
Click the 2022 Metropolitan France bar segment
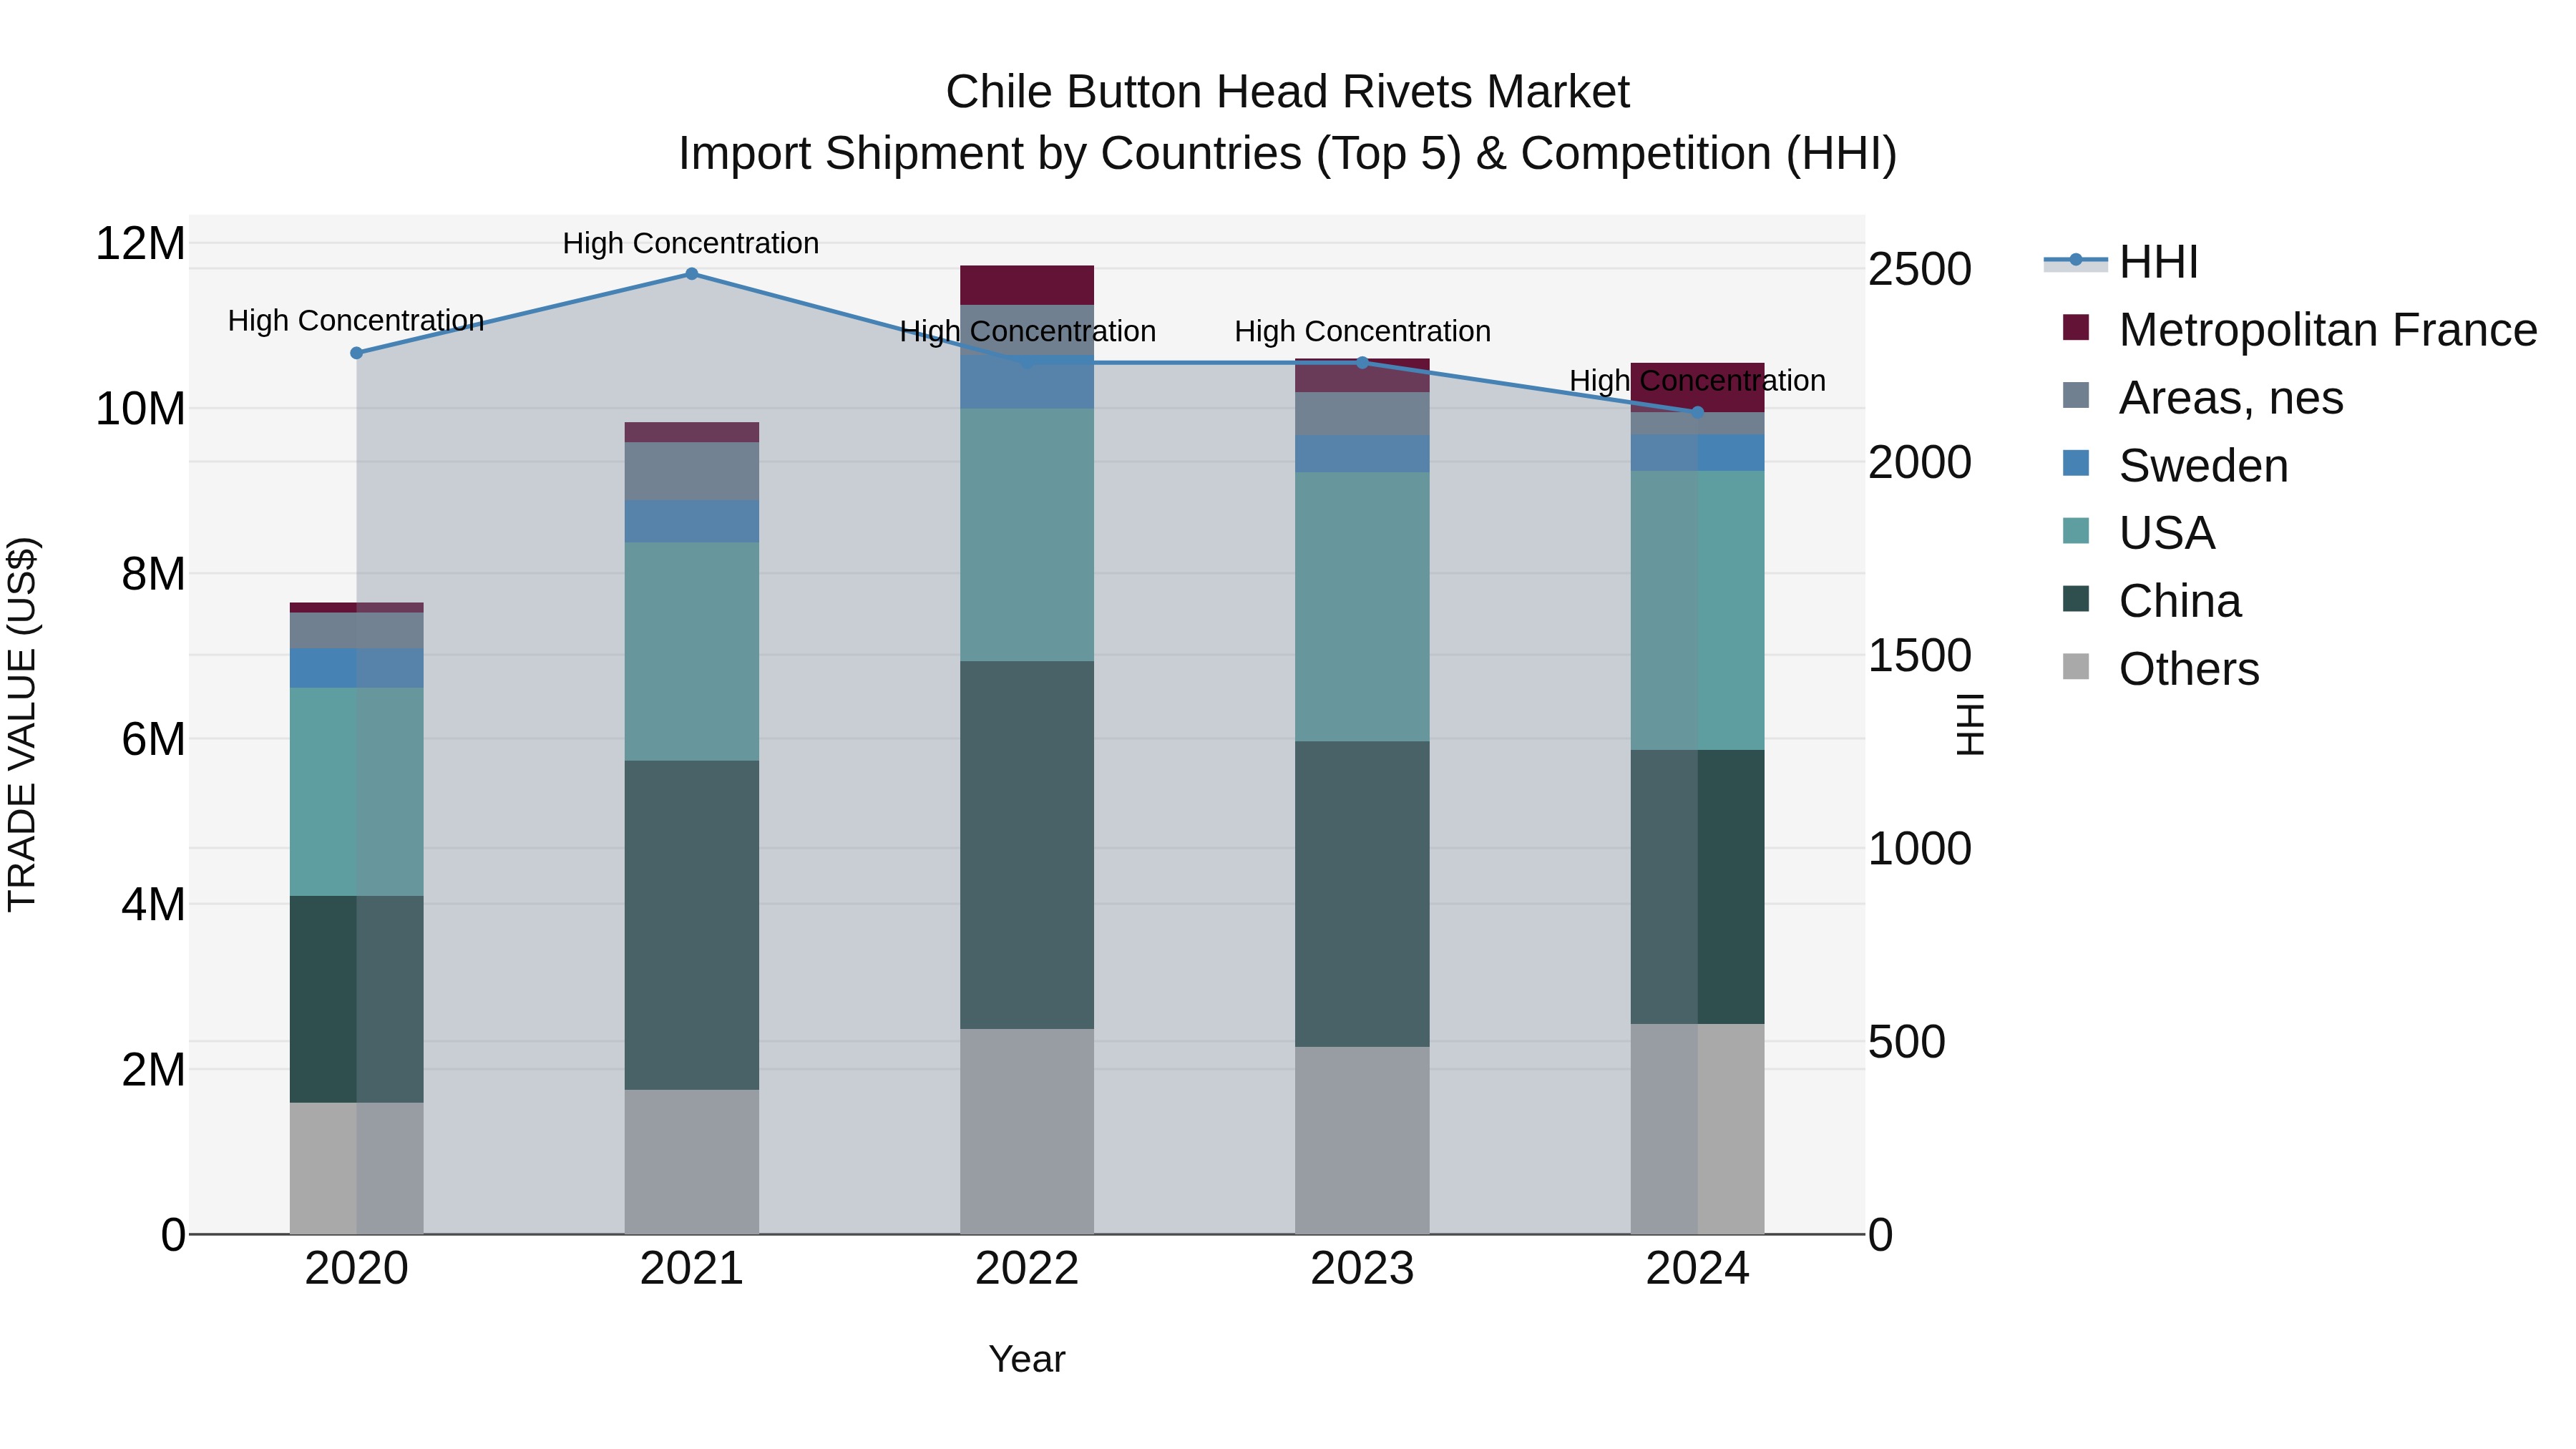pyautogui.click(x=1027, y=285)
